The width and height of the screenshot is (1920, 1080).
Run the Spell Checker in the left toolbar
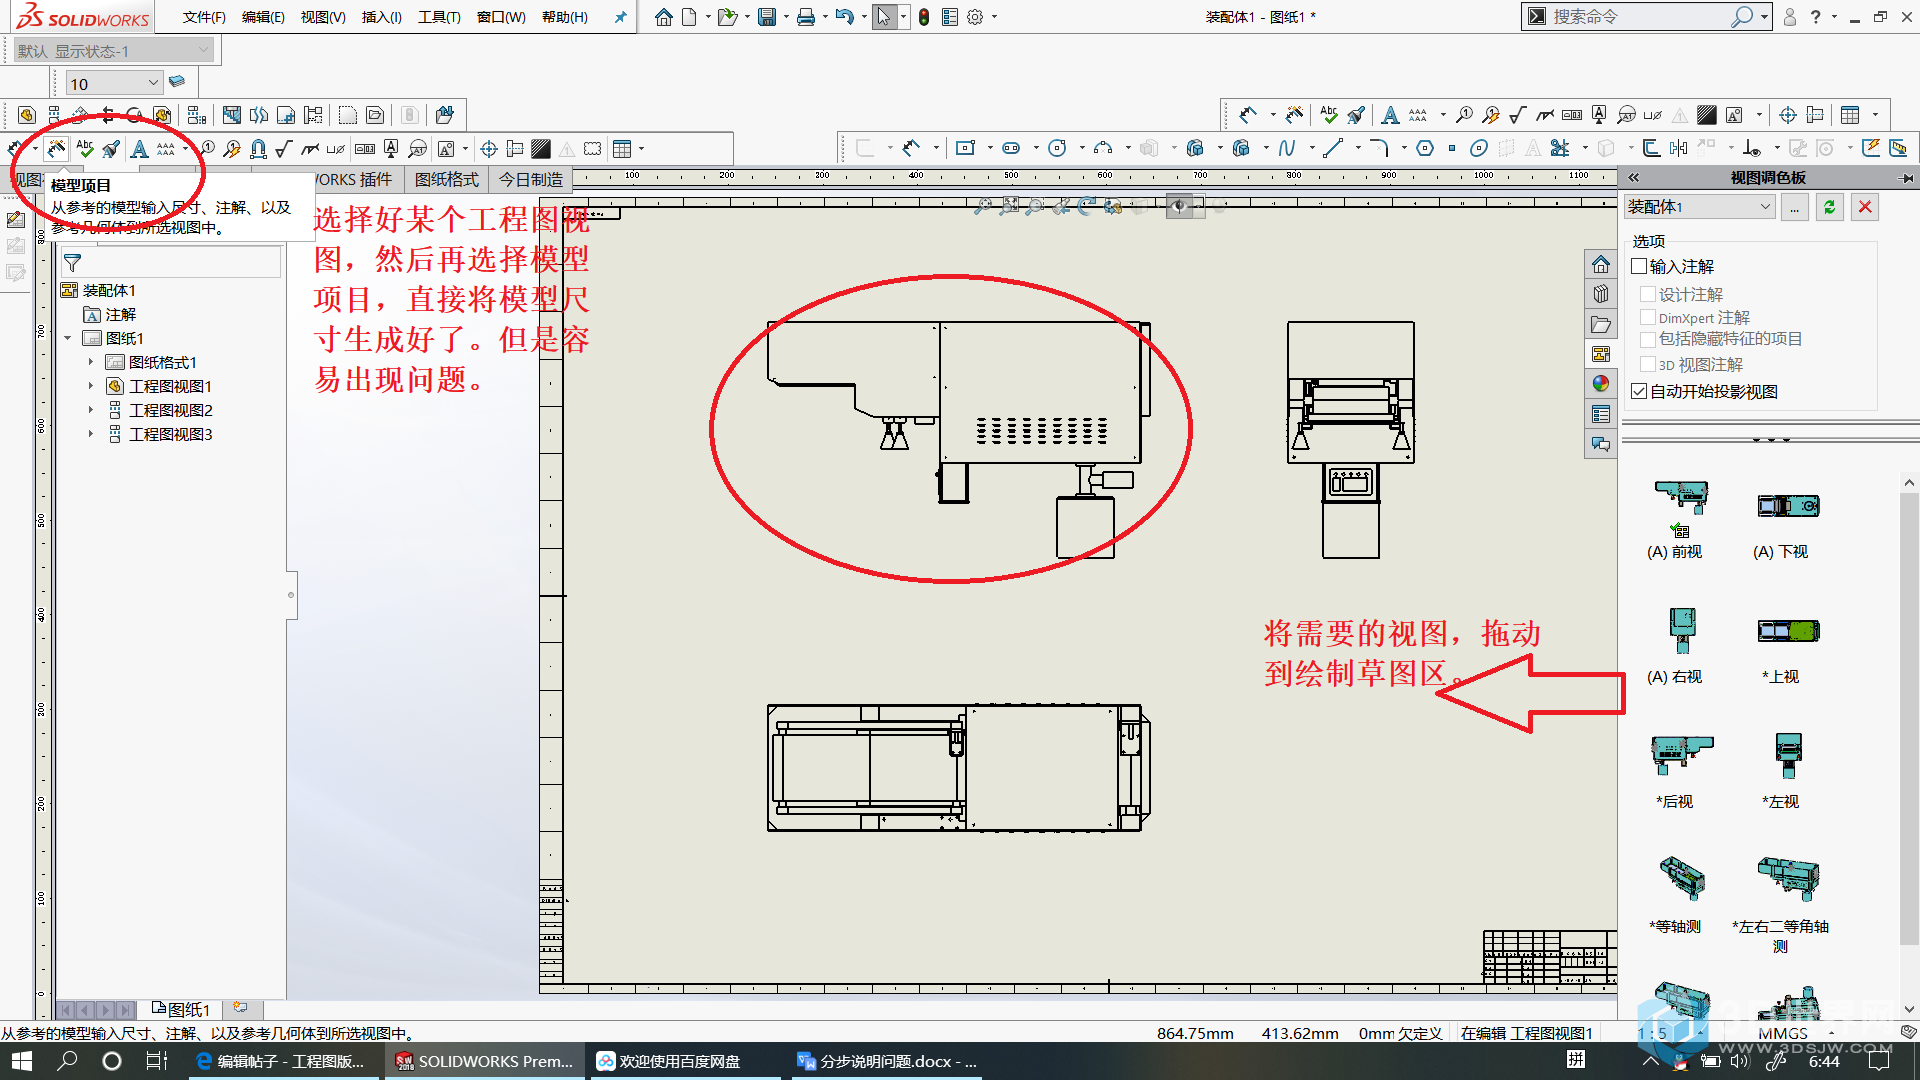coord(85,149)
